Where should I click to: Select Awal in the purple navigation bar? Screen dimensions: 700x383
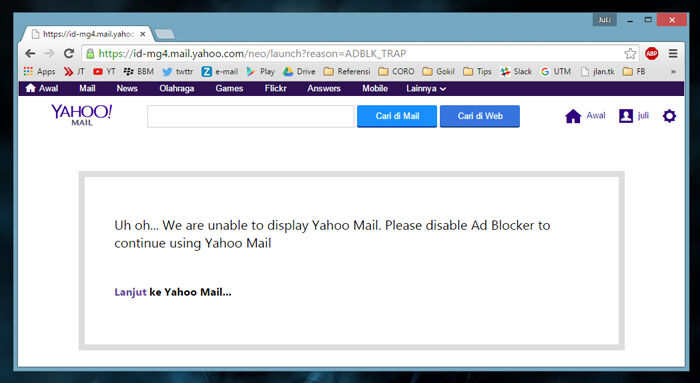pos(42,88)
